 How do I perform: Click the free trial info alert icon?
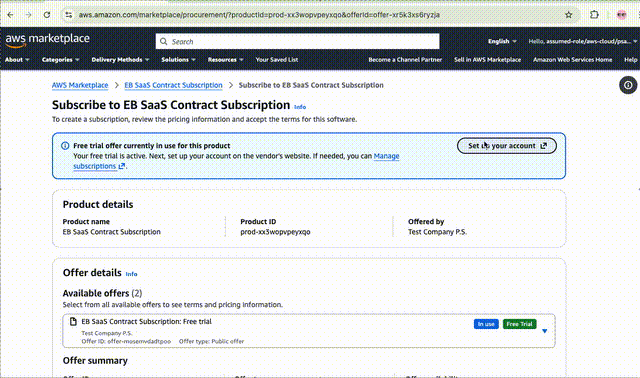click(x=65, y=146)
